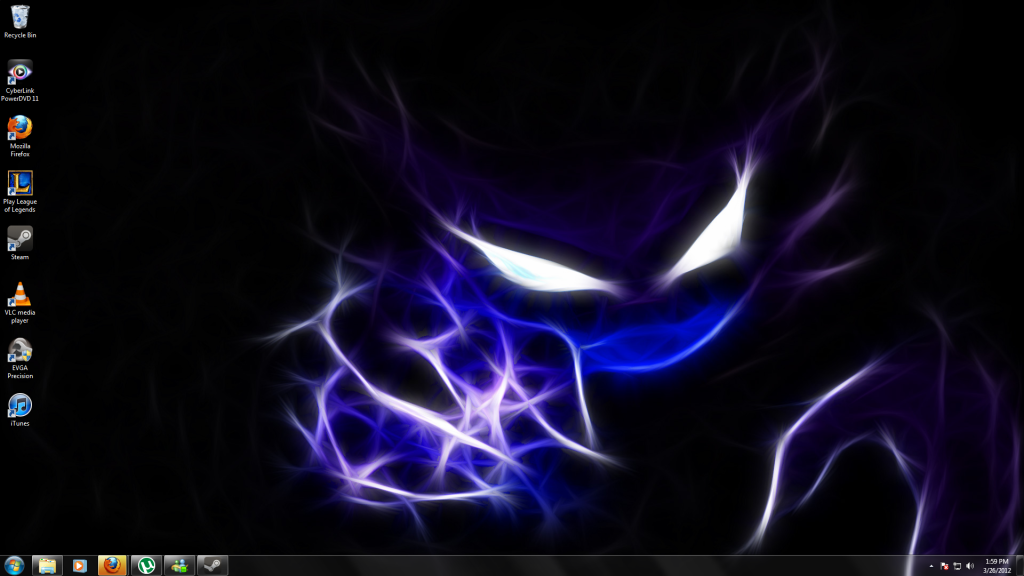
Task: Open Windows Live Messenger in the taskbar
Action: point(179,566)
